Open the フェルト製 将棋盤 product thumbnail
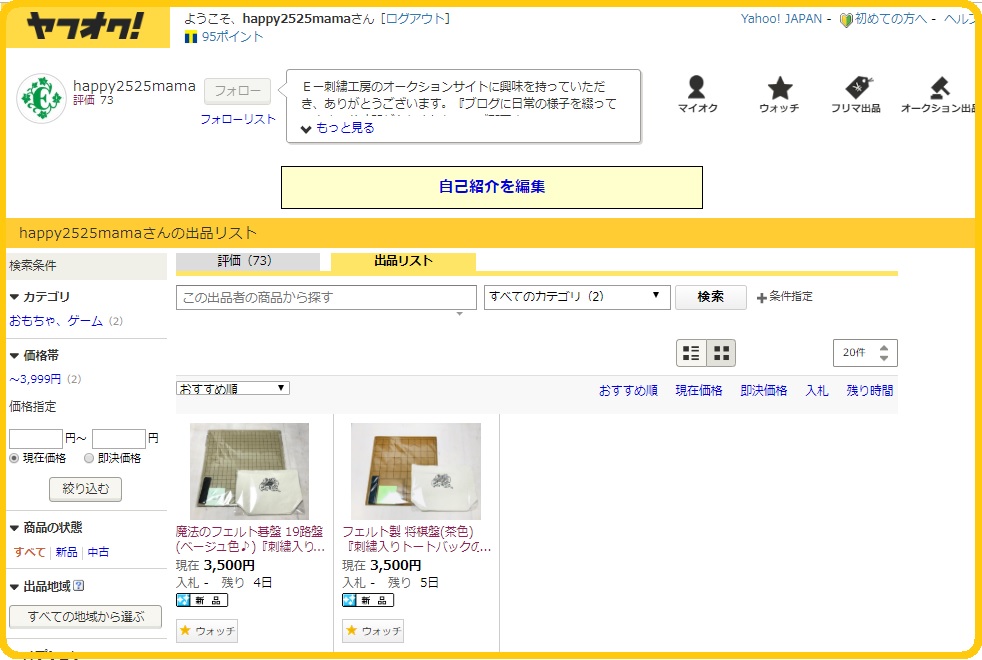The width and height of the screenshot is (982, 660). (x=416, y=471)
